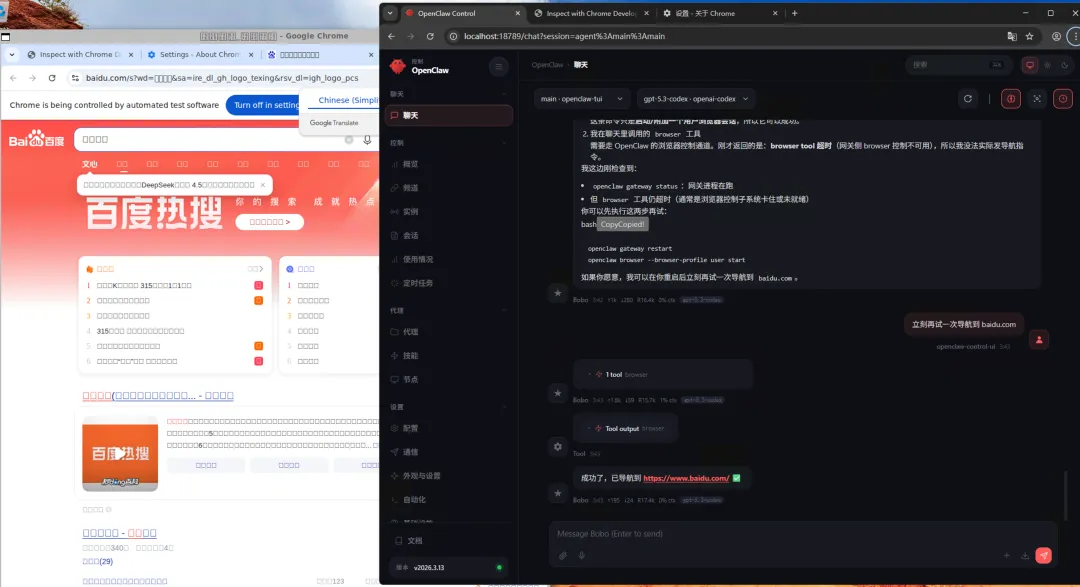Screen dimensions: 1080x587
Task: Open the tab search dropdown in OpenClaw window
Action: click(x=390, y=13)
